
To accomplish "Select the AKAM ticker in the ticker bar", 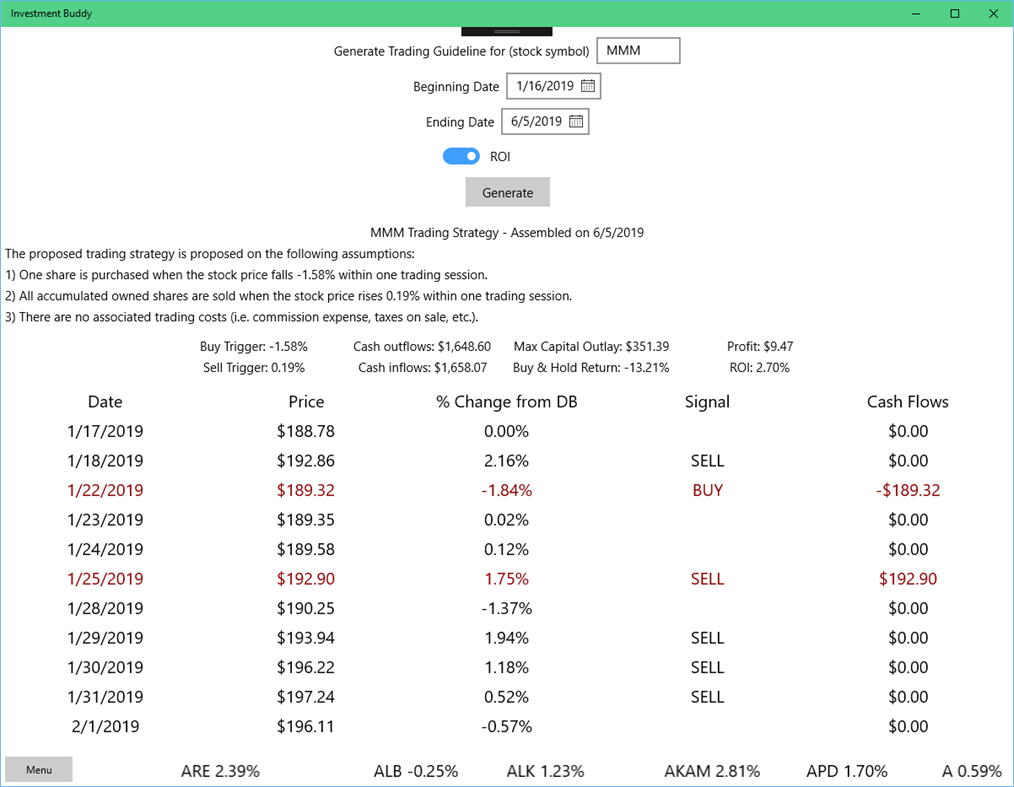I will (711, 771).
